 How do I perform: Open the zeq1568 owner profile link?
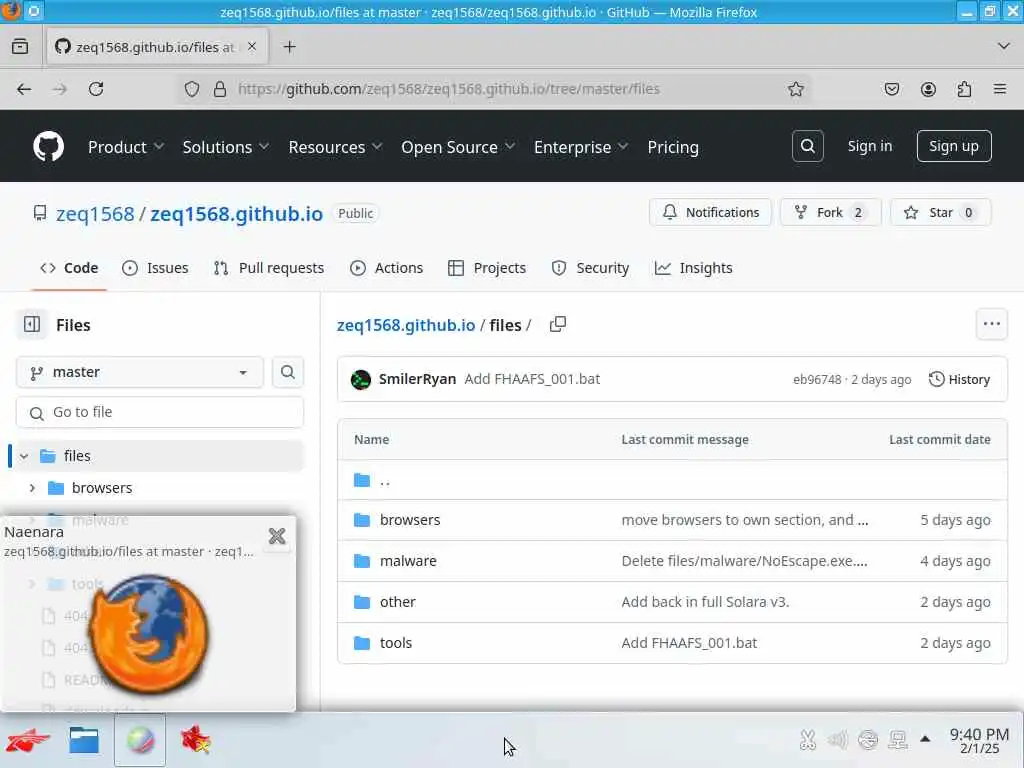pyautogui.click(x=95, y=214)
